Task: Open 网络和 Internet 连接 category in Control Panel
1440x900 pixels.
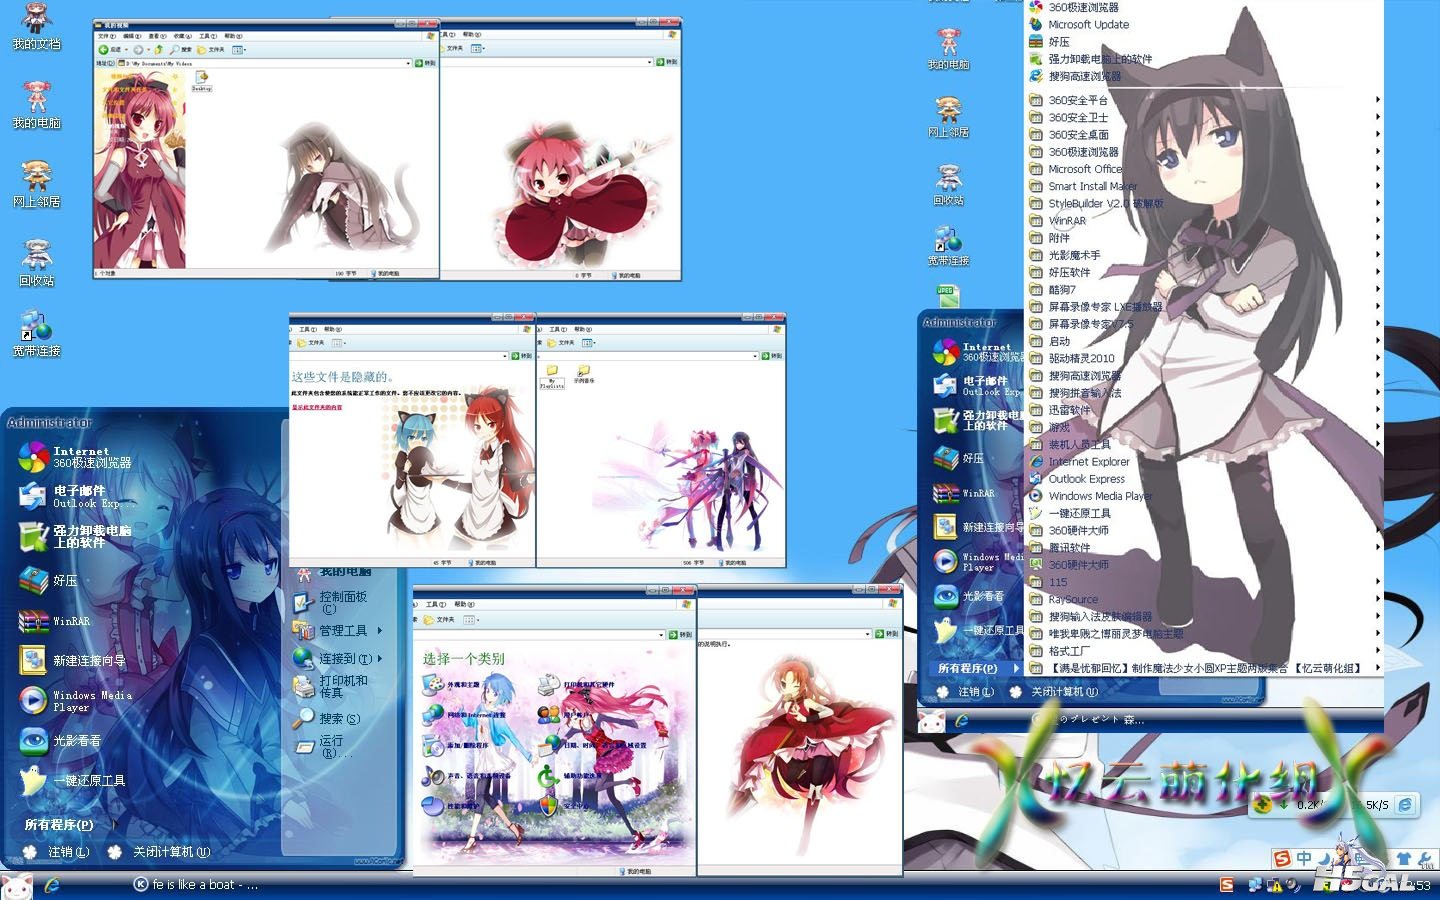Action: click(463, 715)
